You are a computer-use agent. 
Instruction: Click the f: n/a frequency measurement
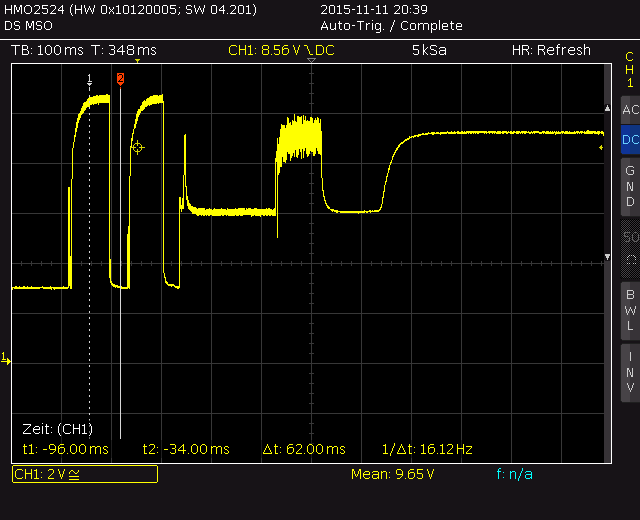point(514,474)
